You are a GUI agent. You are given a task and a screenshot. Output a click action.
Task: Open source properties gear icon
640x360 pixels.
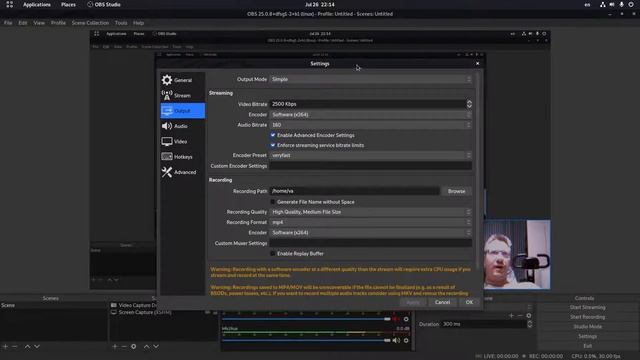[133, 347]
